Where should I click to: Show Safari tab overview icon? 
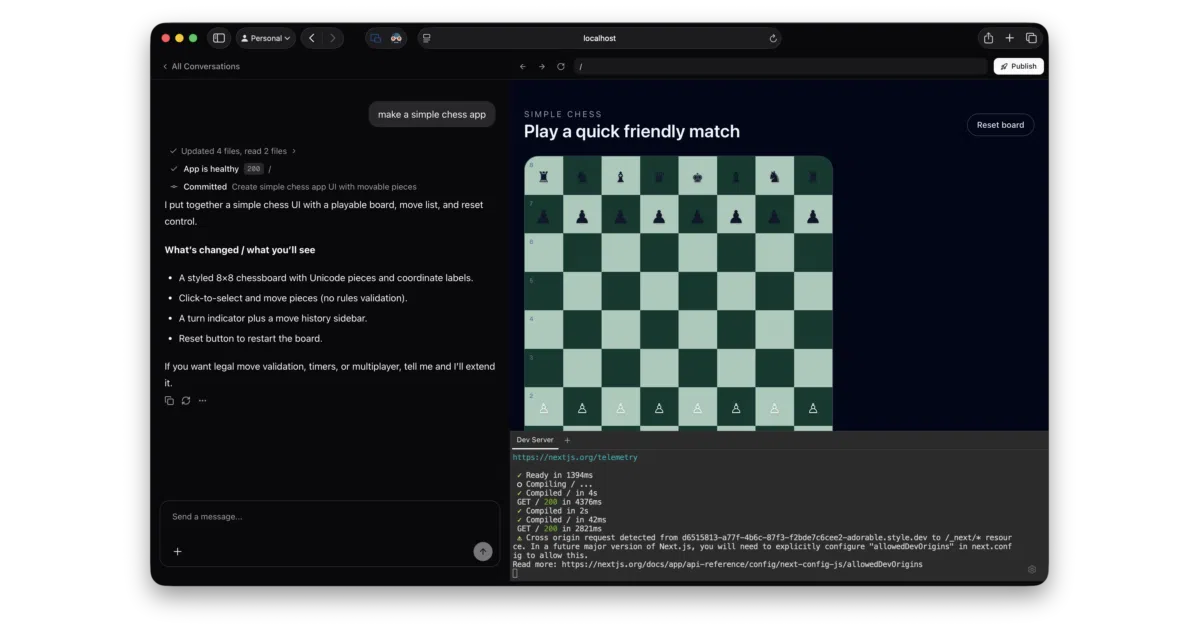point(1031,38)
